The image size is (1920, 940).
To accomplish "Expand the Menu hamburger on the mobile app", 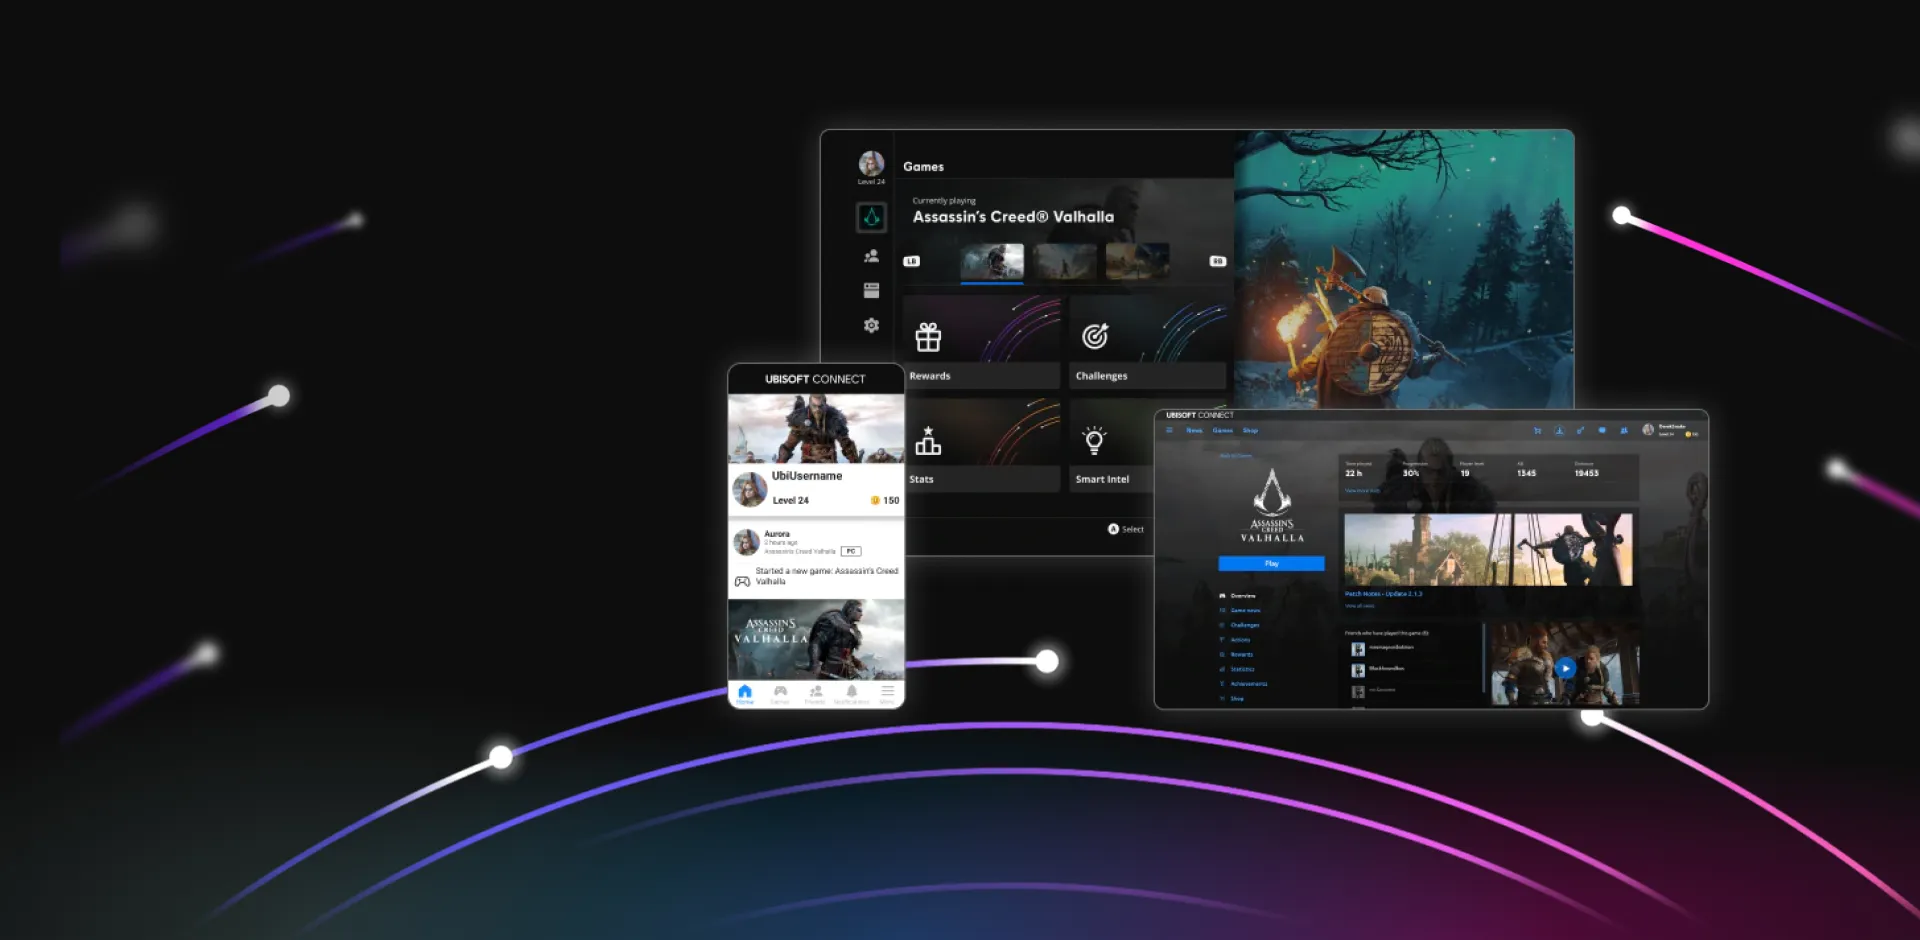I will (x=888, y=690).
